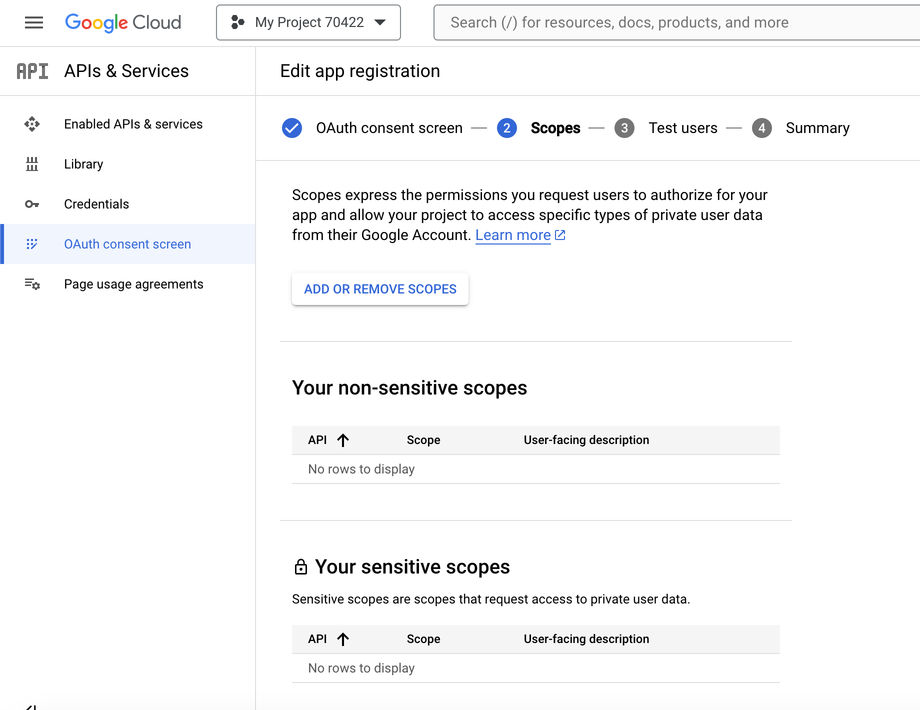Click the lock icon beside sensitive scopes
This screenshot has height=710, width=920.
300,567
